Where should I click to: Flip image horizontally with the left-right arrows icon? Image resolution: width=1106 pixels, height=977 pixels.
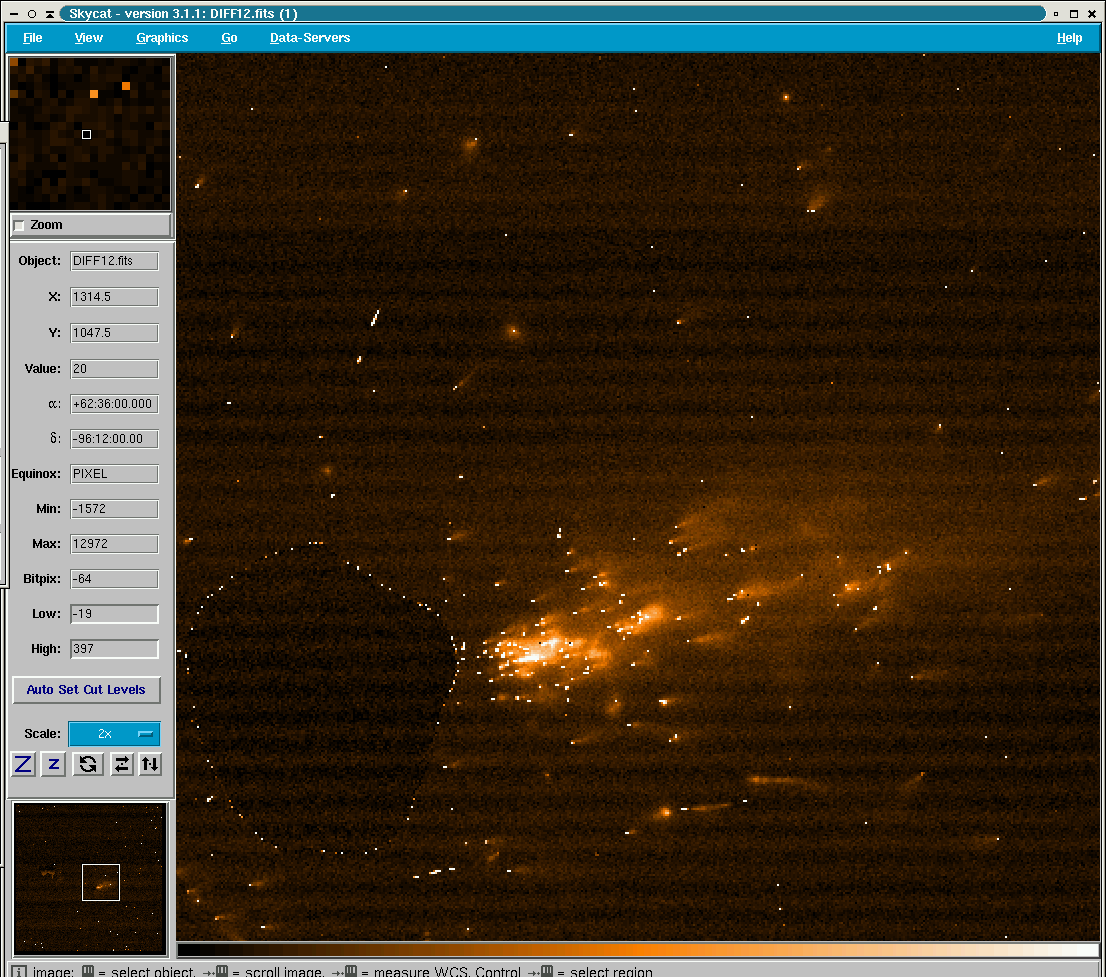pyautogui.click(x=121, y=764)
